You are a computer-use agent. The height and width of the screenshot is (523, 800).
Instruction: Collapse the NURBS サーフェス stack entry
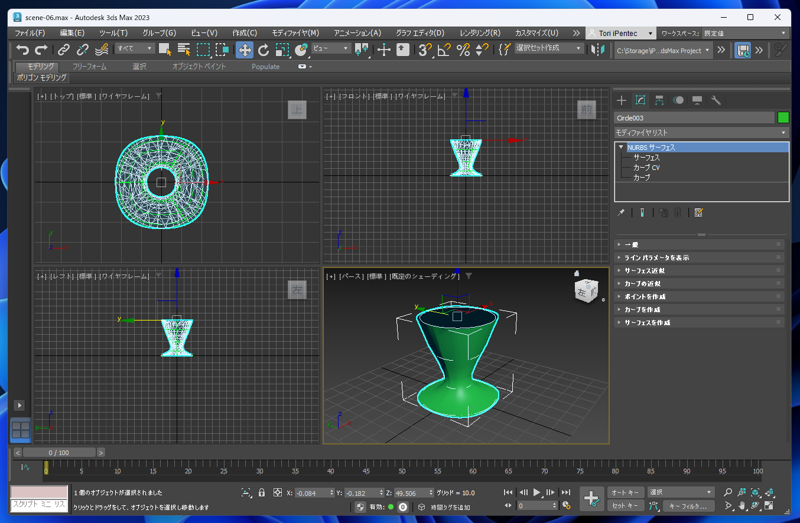click(x=621, y=147)
